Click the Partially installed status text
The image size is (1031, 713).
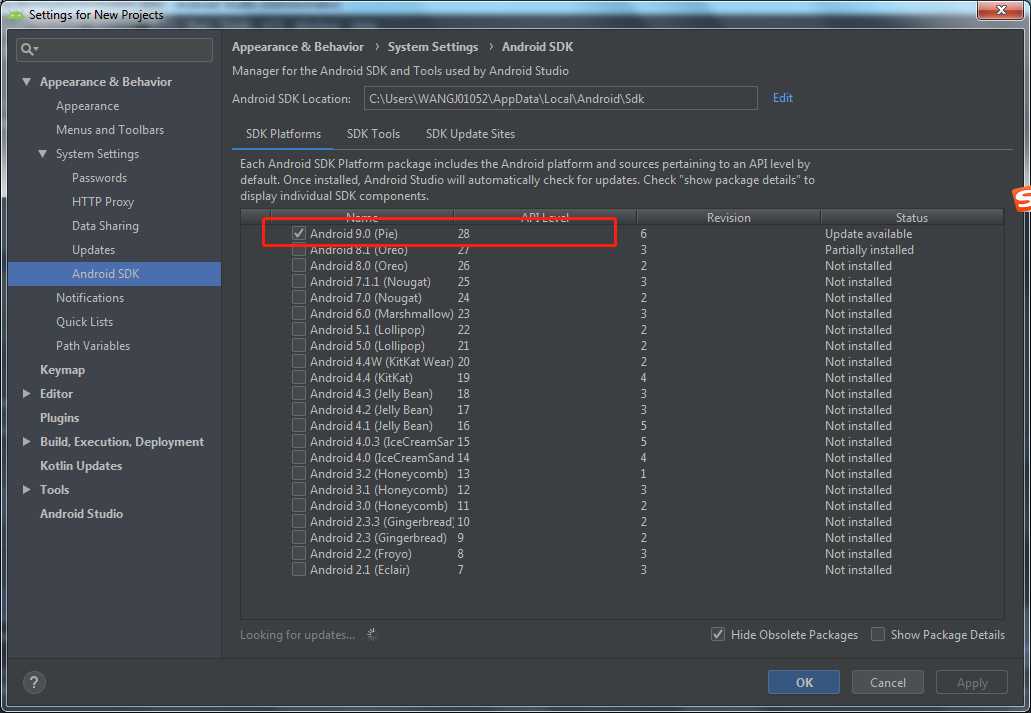869,250
